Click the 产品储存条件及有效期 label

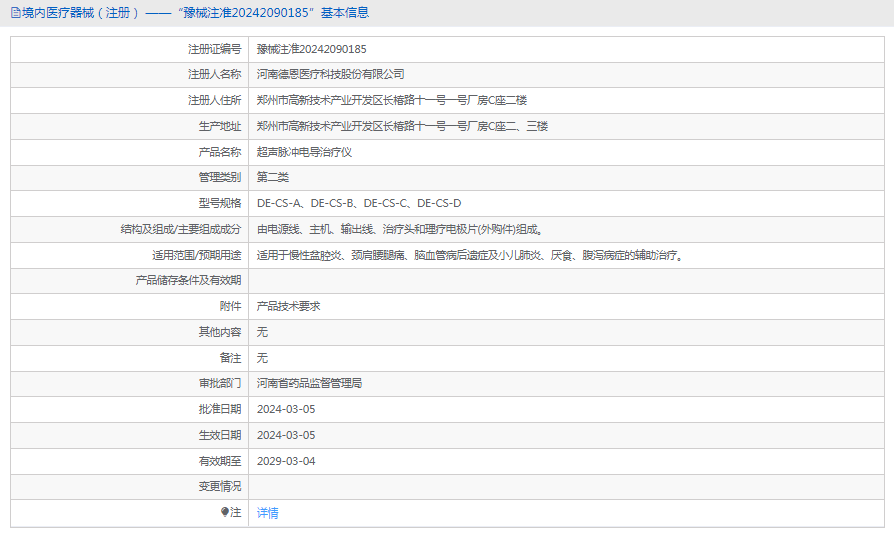pos(188,280)
